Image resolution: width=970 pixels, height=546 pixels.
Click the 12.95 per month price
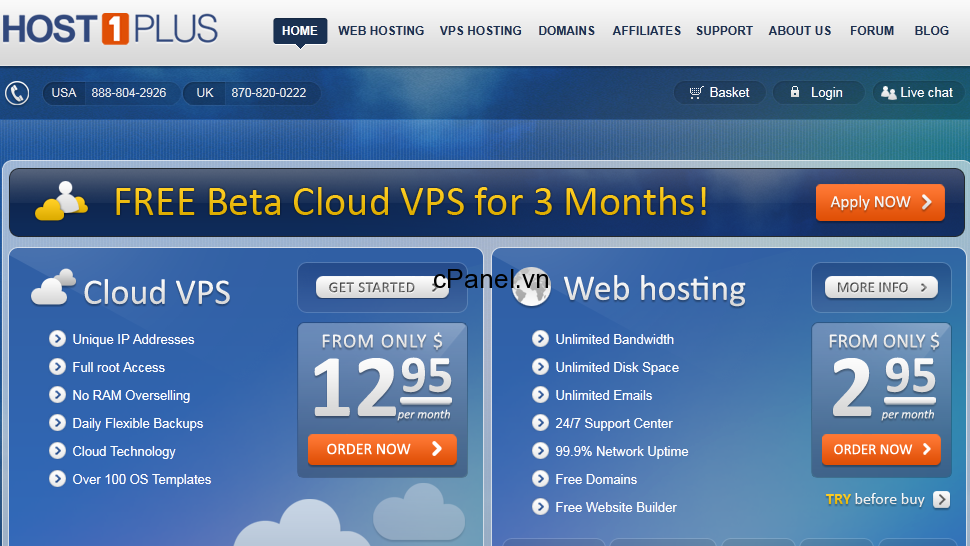[382, 388]
